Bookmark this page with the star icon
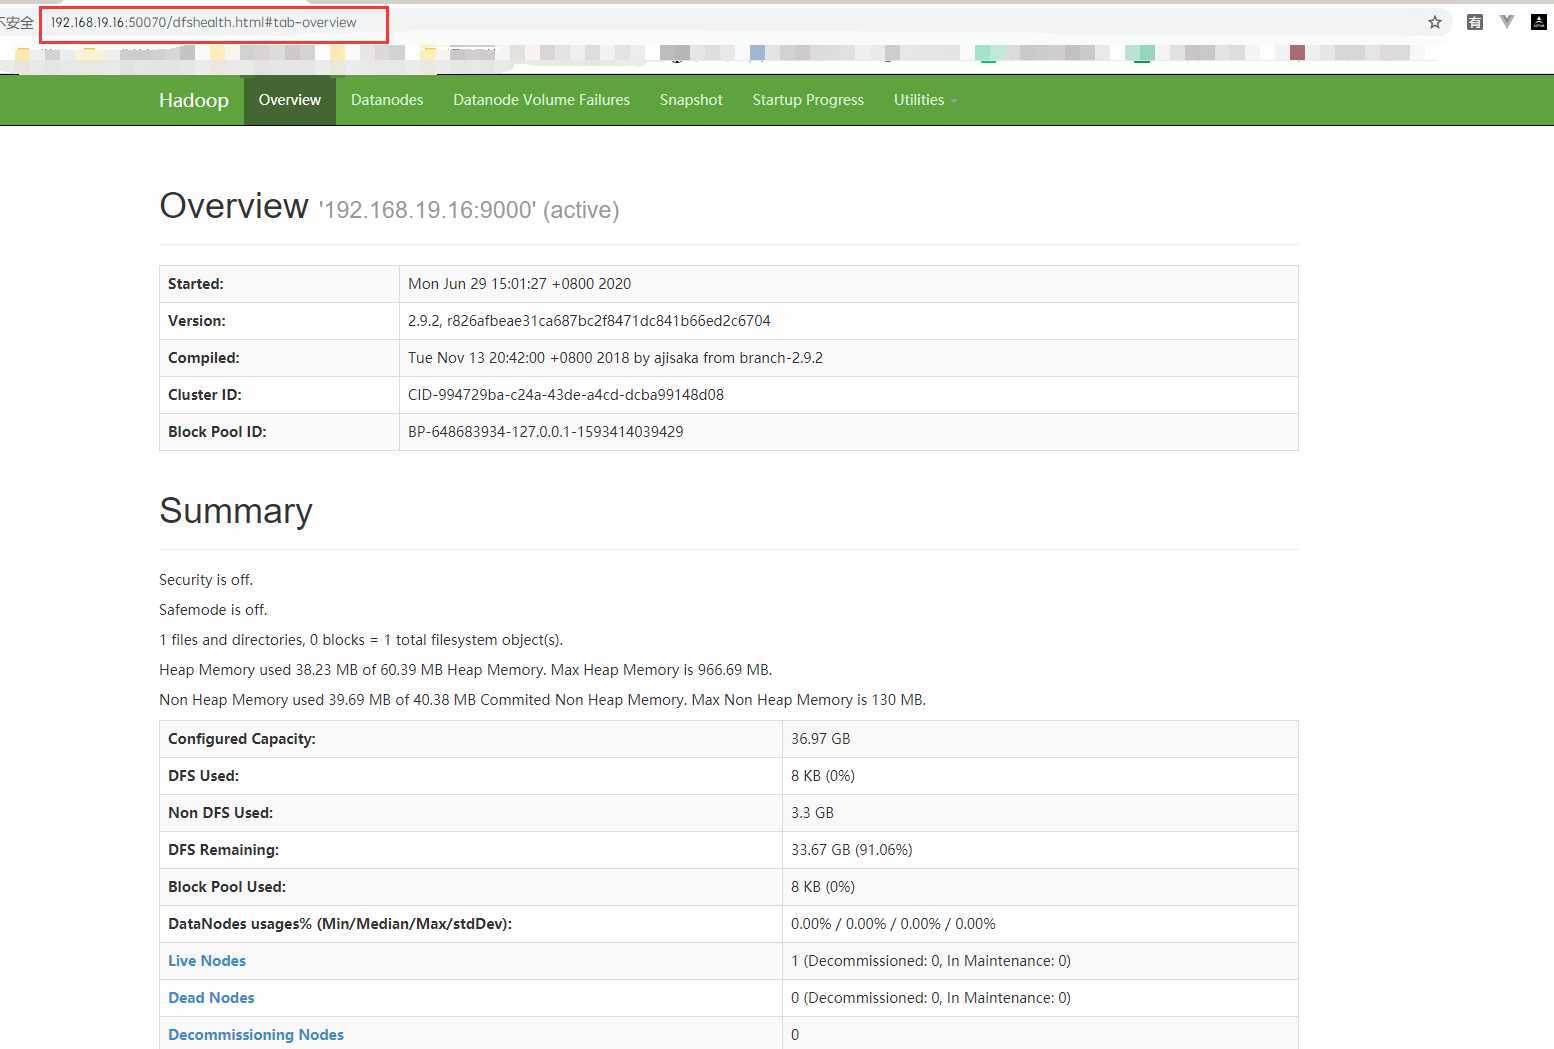Screen dimensions: 1554x1049 click(1435, 22)
